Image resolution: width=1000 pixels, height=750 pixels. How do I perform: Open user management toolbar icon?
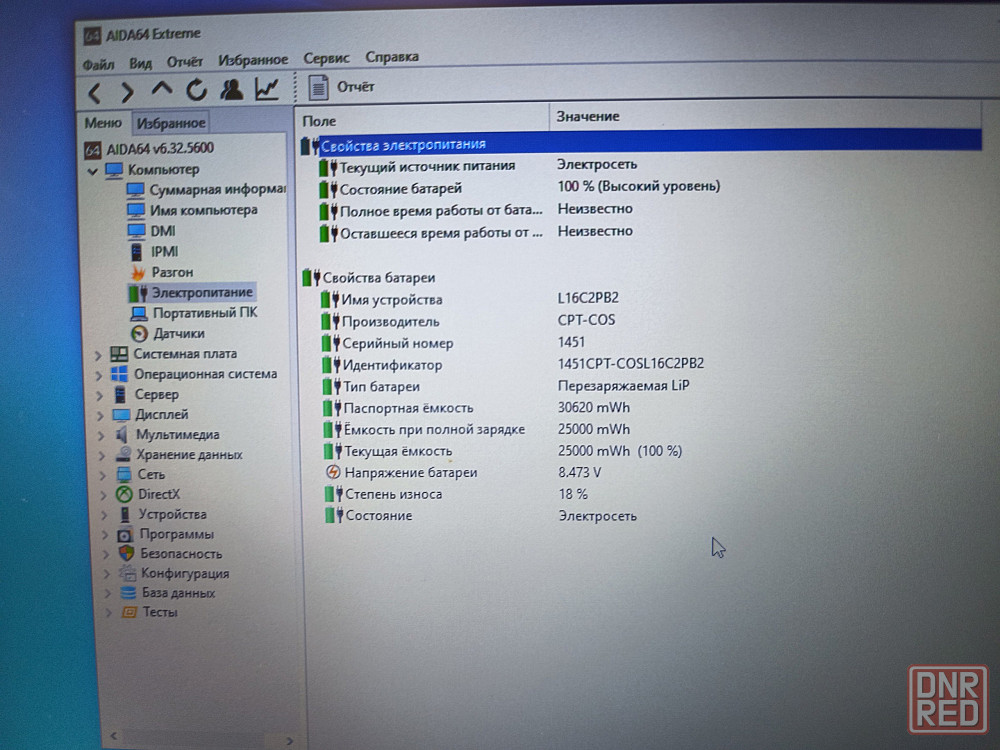pos(232,89)
